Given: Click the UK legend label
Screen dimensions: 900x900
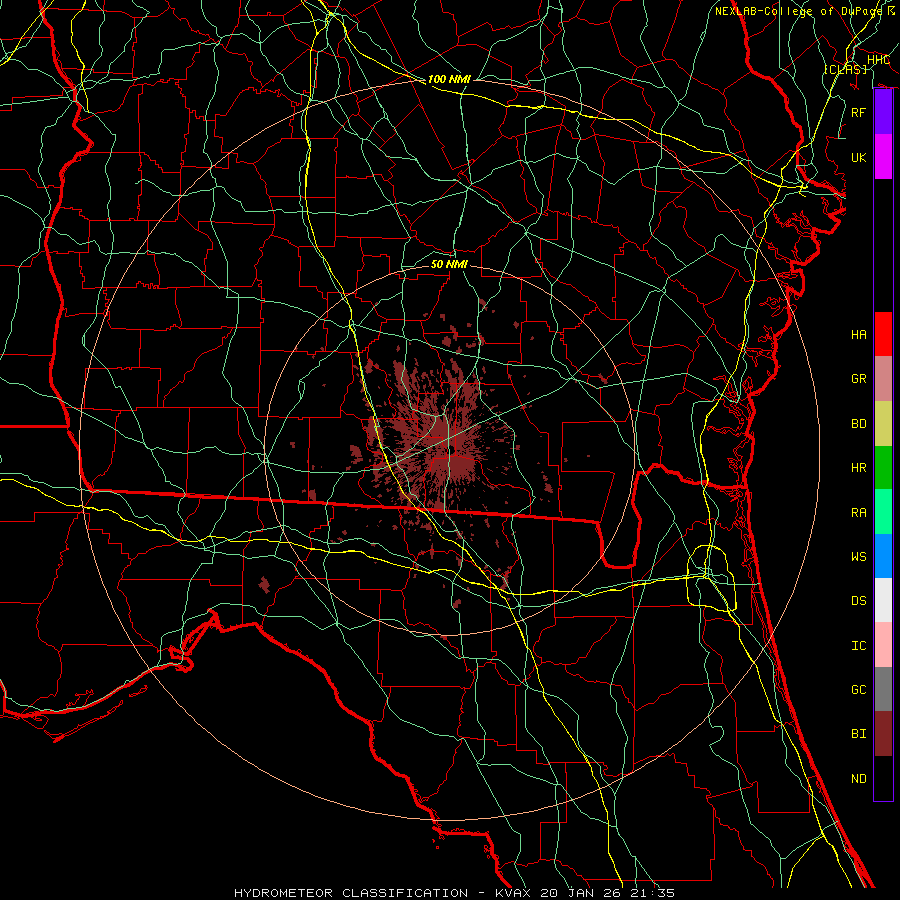Looking at the screenshot, I should coord(859,157).
